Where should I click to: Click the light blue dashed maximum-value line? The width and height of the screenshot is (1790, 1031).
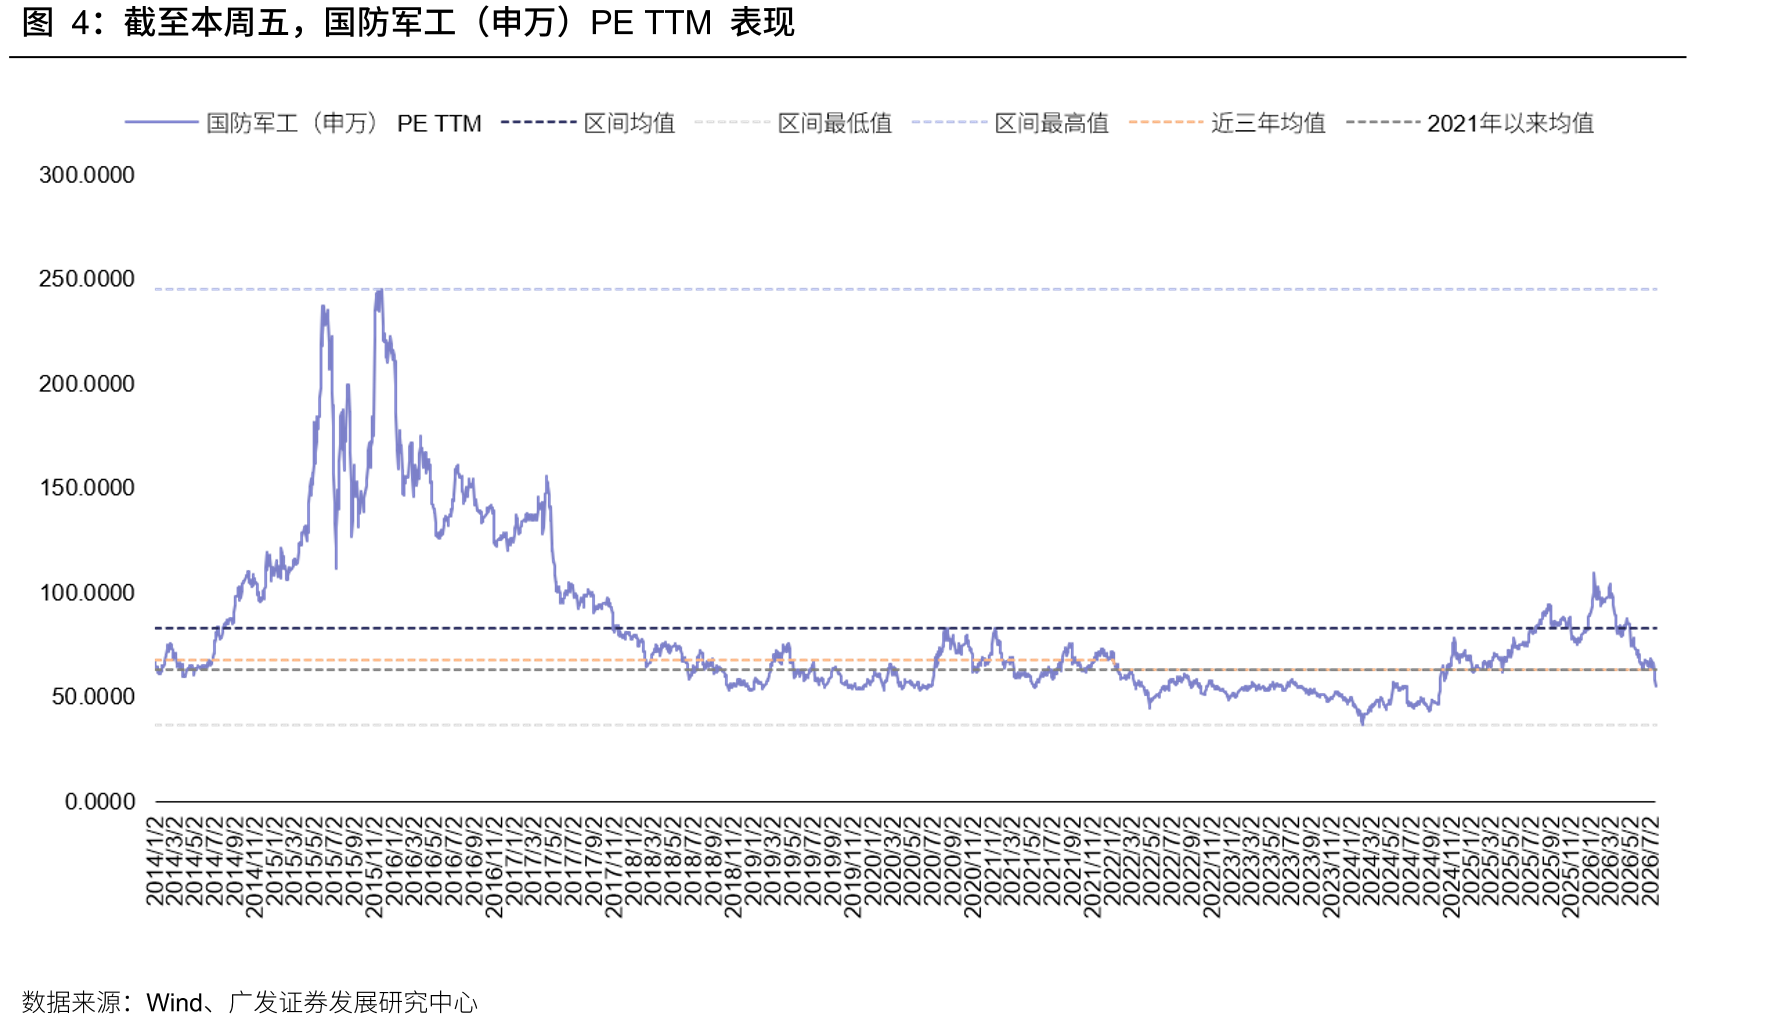(x=906, y=289)
